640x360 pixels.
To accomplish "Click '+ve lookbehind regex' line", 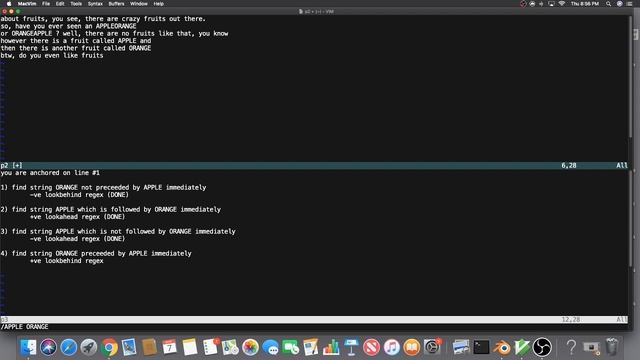I will [x=67, y=261].
